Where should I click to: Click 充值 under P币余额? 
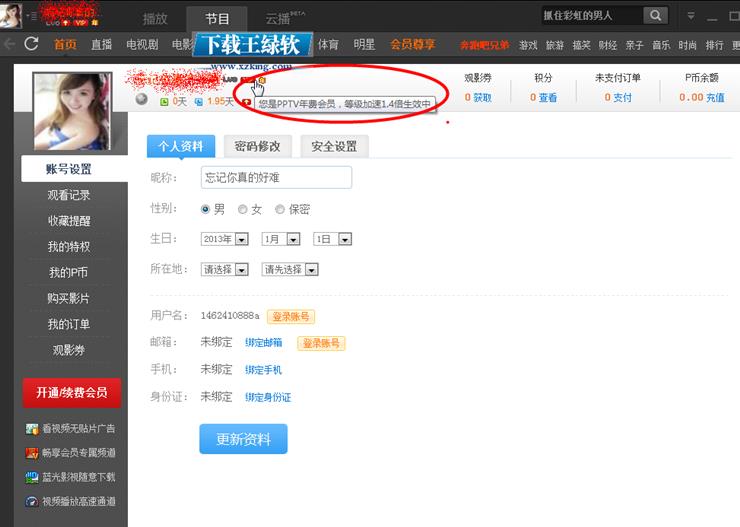click(x=716, y=98)
